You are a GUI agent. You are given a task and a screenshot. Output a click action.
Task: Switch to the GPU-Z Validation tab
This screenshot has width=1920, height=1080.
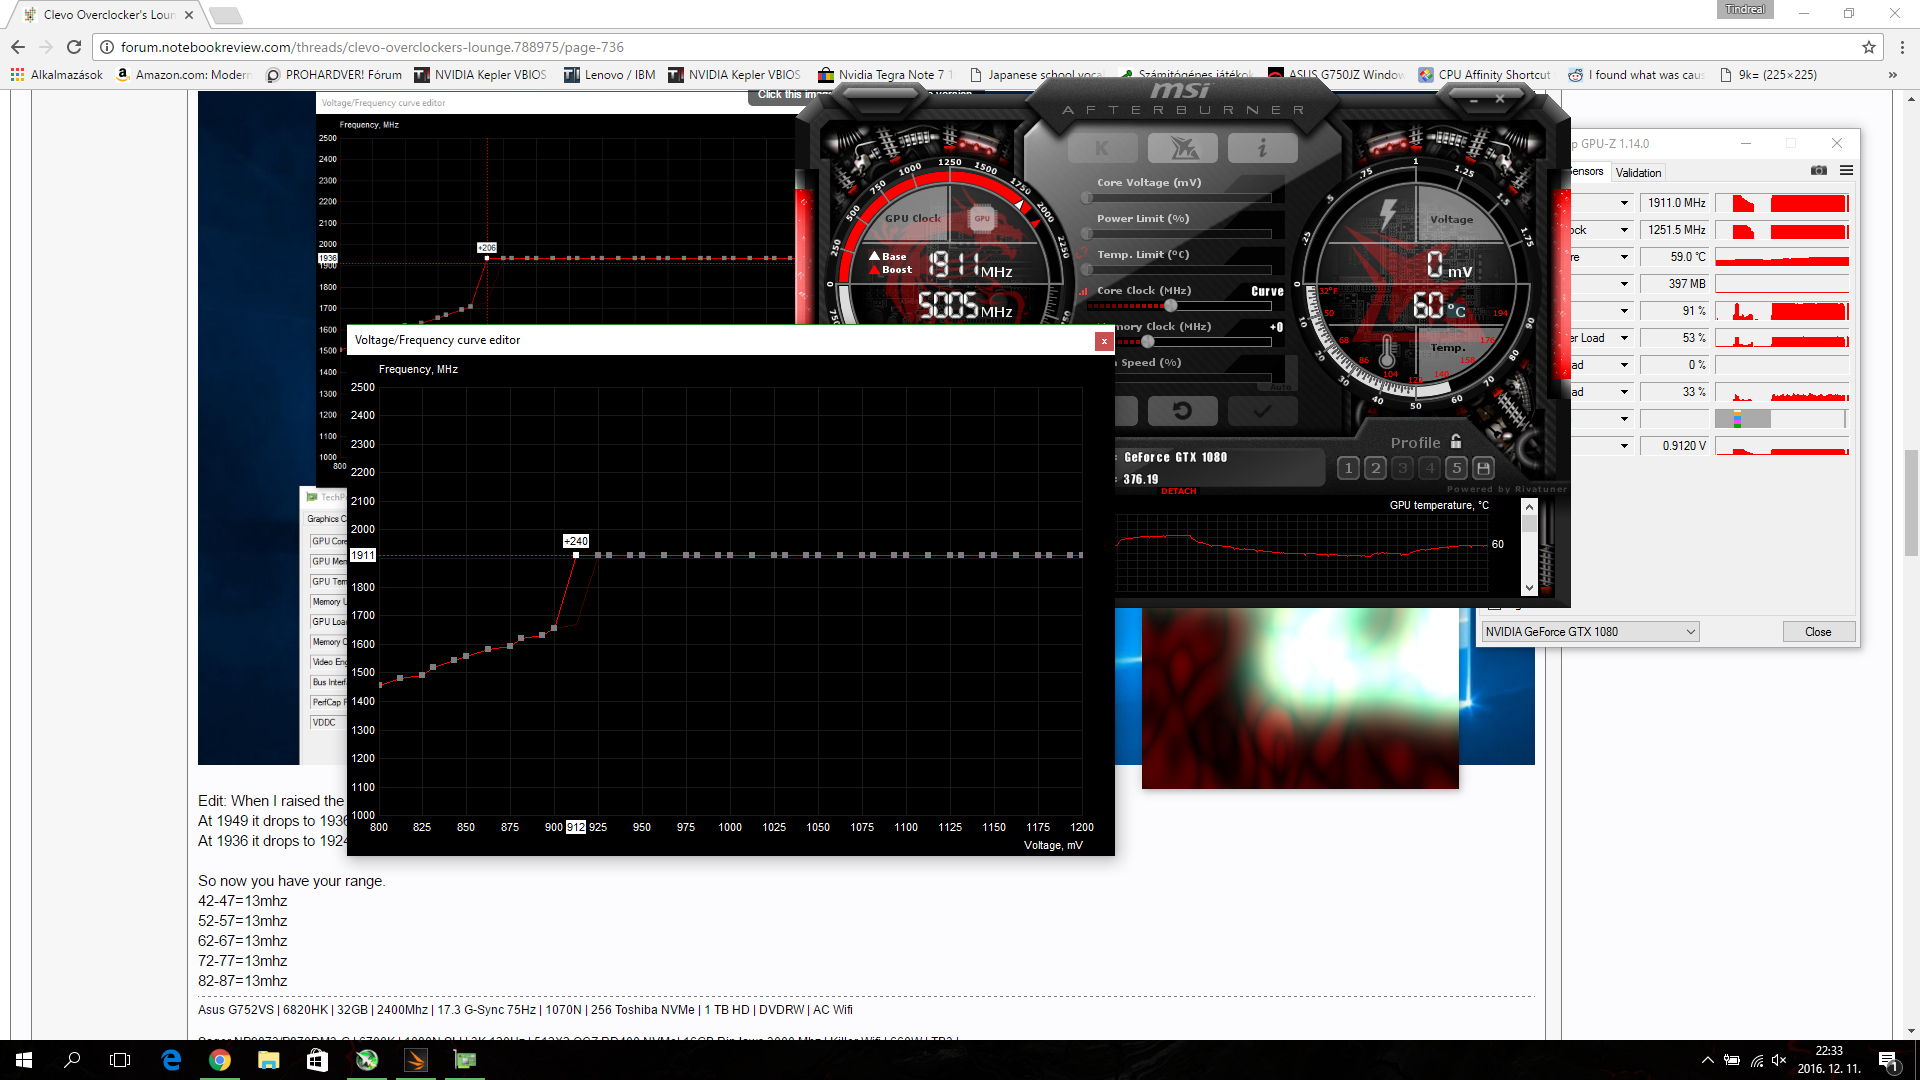pos(1638,172)
